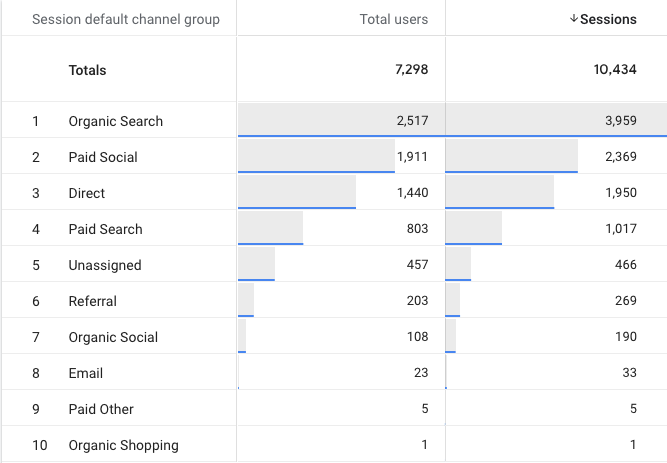Select the Organic Shopping channel row
This screenshot has height=463, width=667.
[x=123, y=445]
